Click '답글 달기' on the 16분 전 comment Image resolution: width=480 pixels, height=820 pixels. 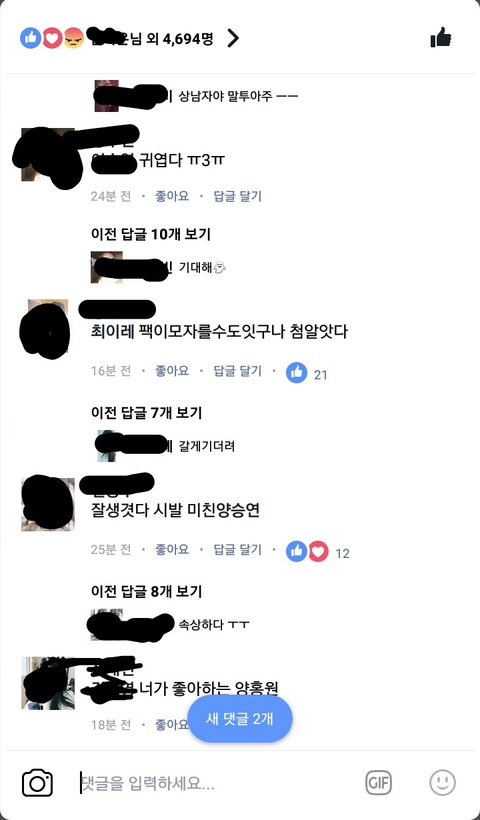237,371
